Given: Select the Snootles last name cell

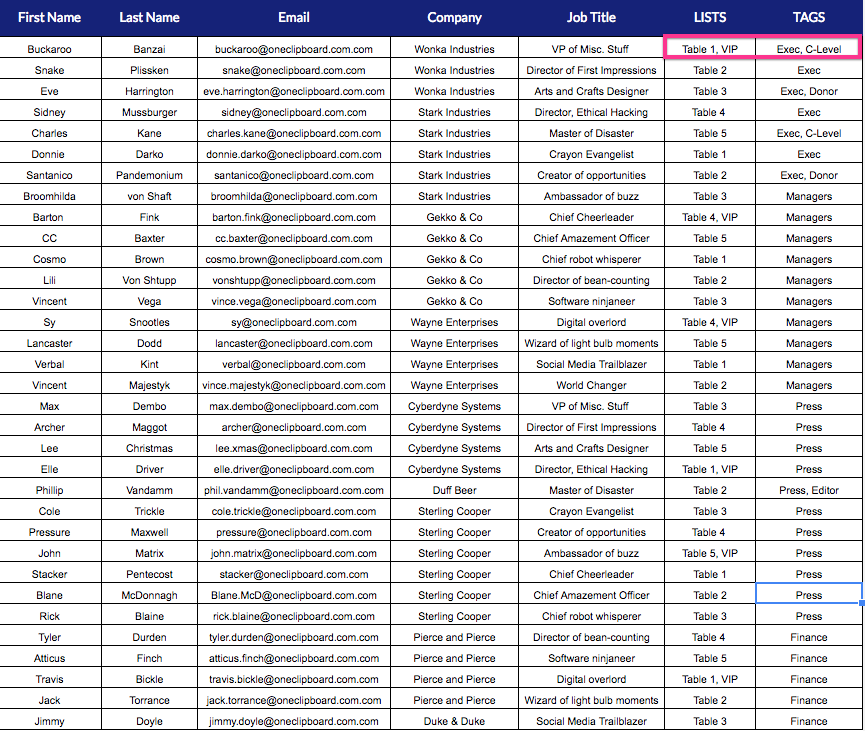Looking at the screenshot, I should pyautogui.click(x=149, y=322).
